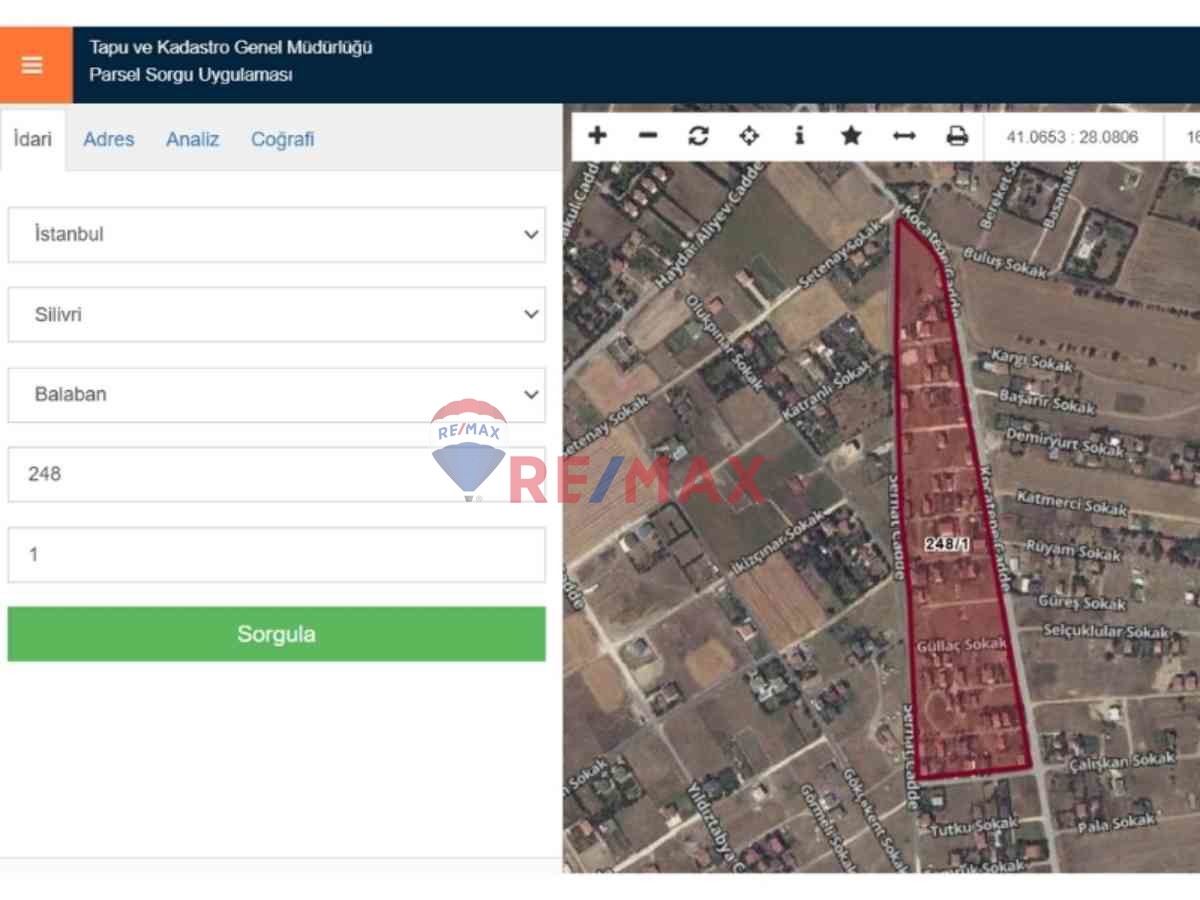Click the crosshair locate icon on the map toolbar
This screenshot has height=900, width=1200.
pos(749,136)
